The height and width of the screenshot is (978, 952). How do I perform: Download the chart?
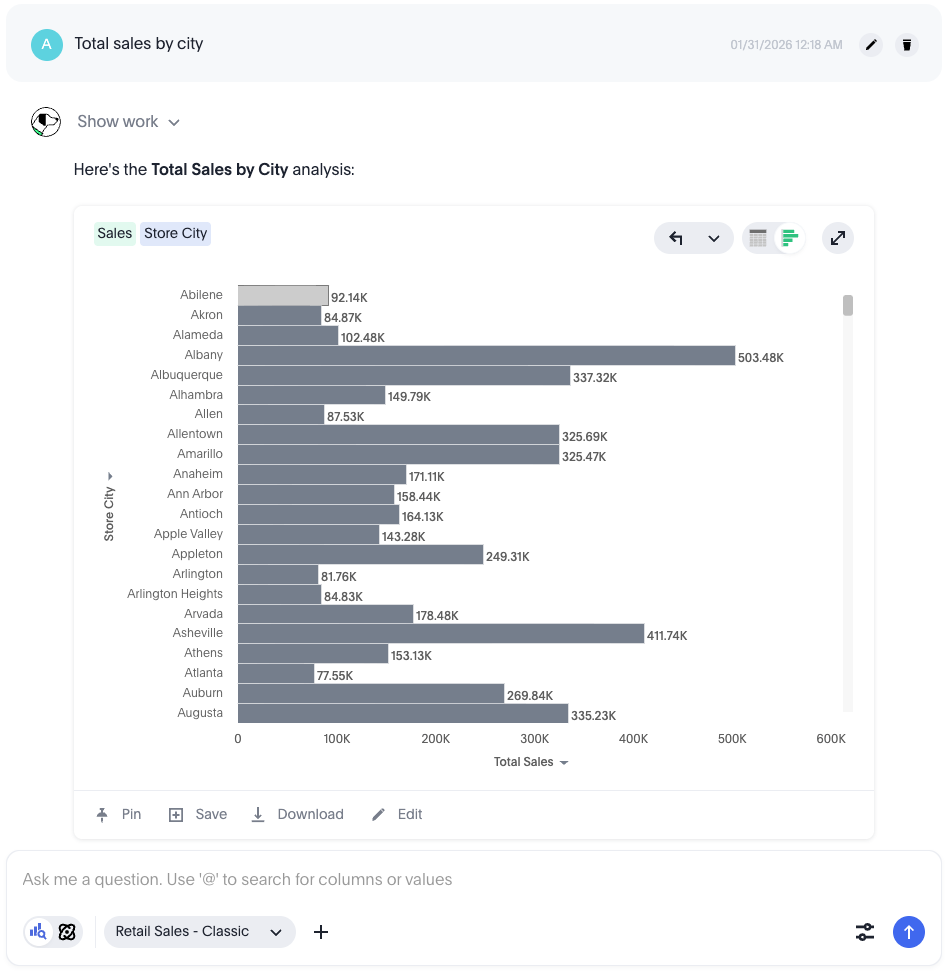[297, 815]
